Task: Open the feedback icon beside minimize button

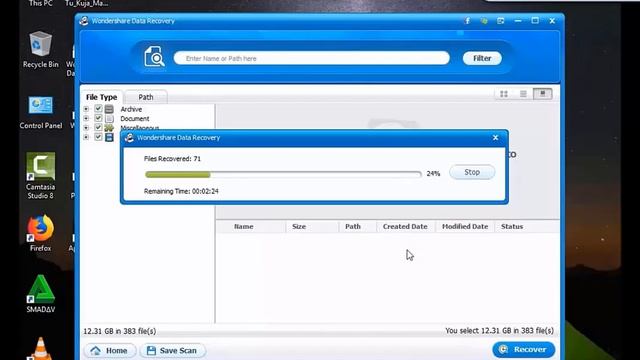Action: [x=501, y=21]
